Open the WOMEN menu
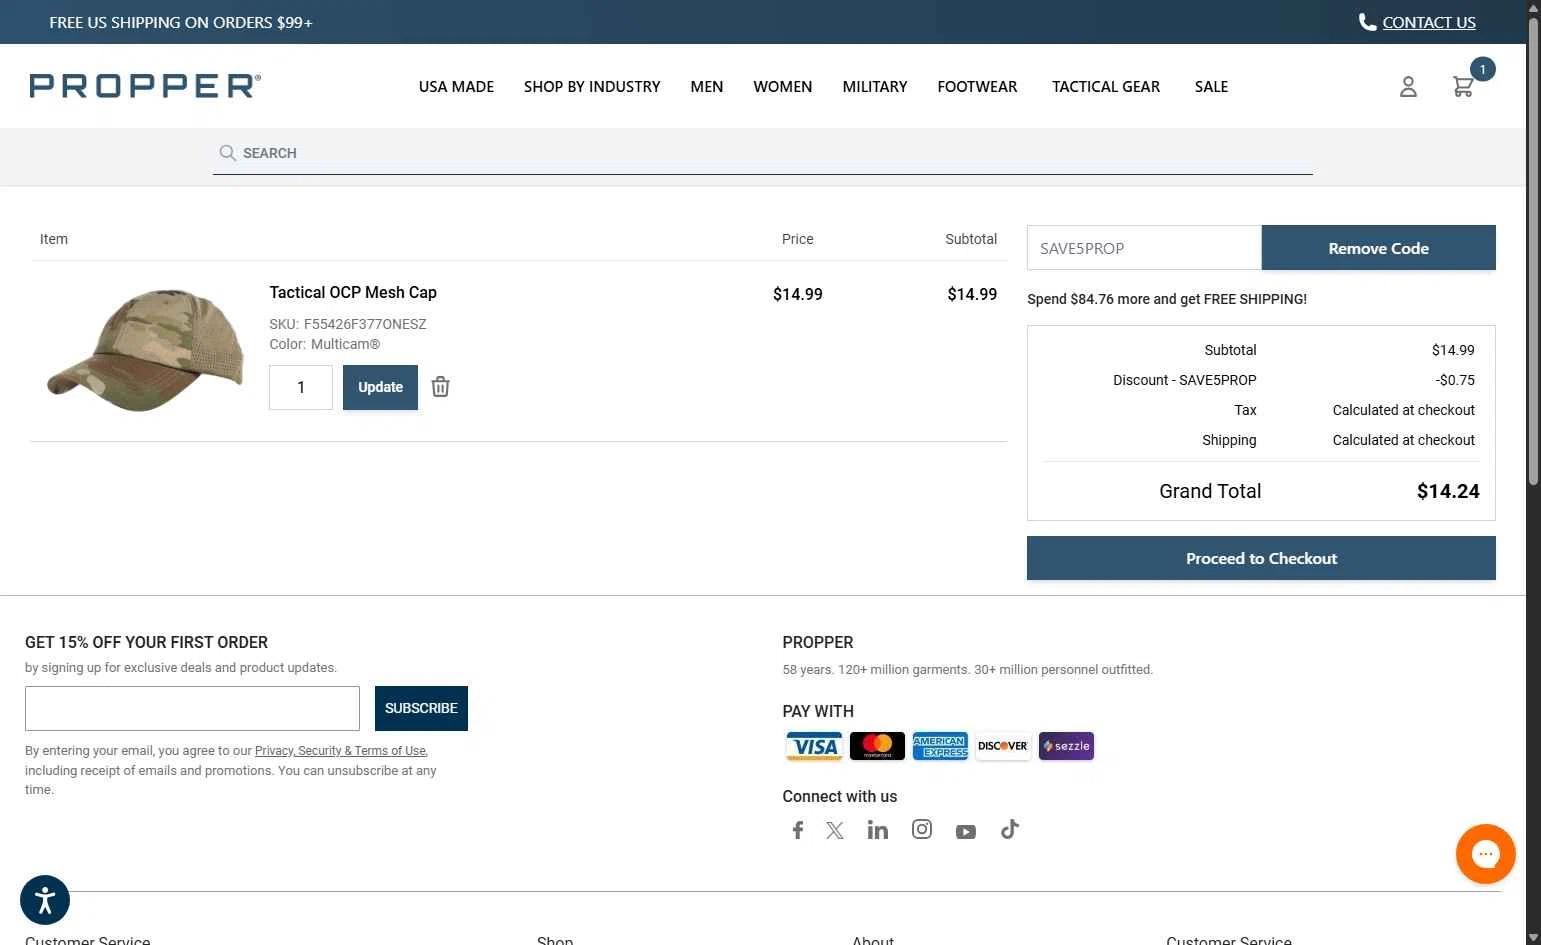This screenshot has height=945, width=1541. click(x=783, y=87)
